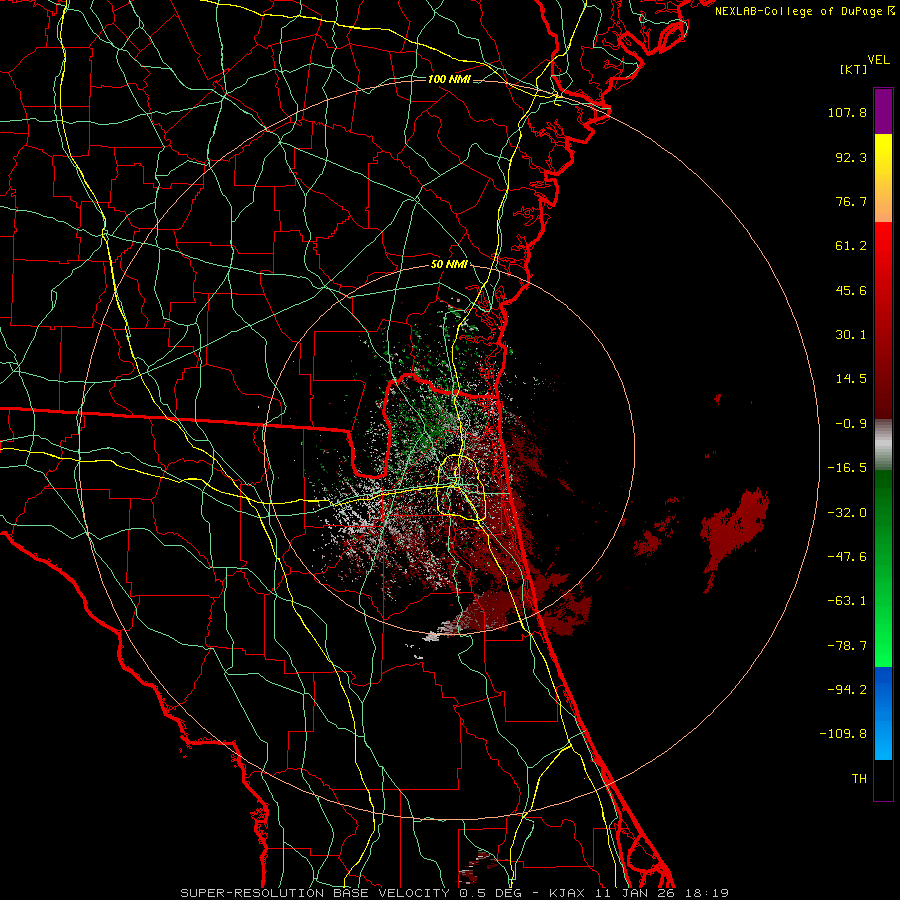Image resolution: width=900 pixels, height=900 pixels.
Task: Click the -63.1 legend value
Action: pyautogui.click(x=847, y=601)
